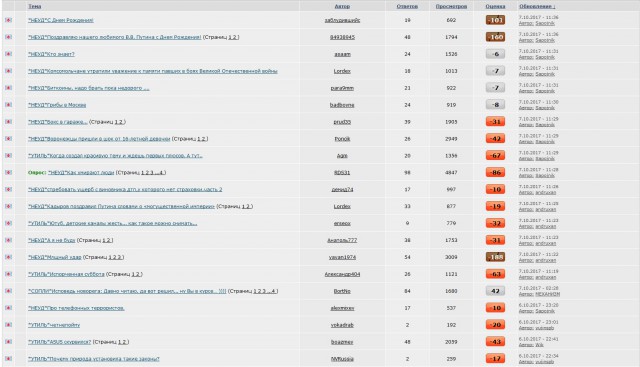Open author profile 'para9mm'

point(342,88)
